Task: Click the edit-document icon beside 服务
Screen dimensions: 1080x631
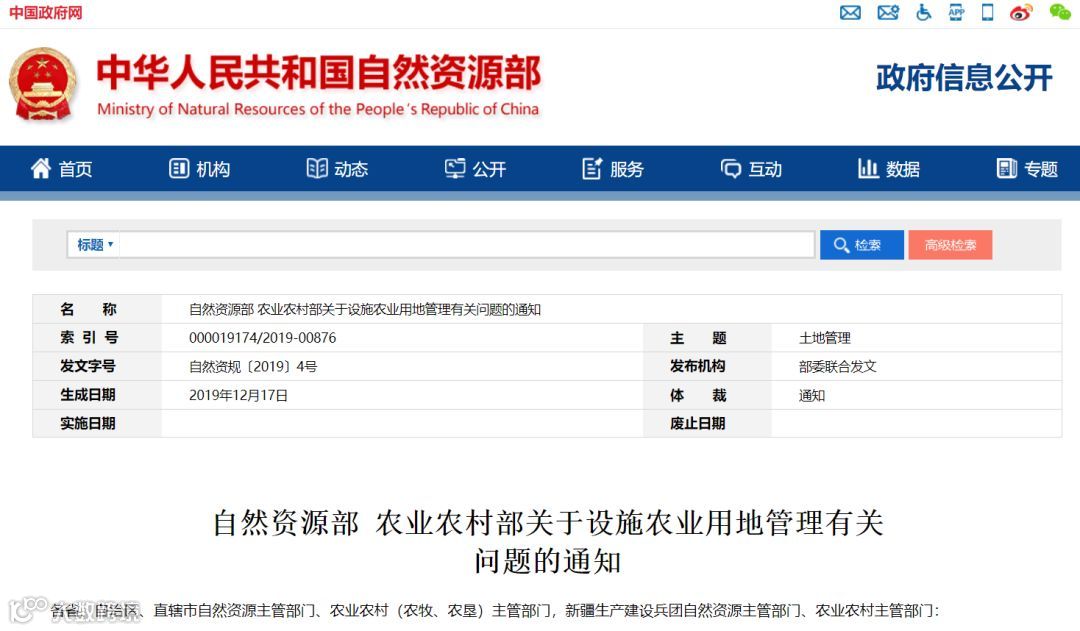Action: (592, 168)
